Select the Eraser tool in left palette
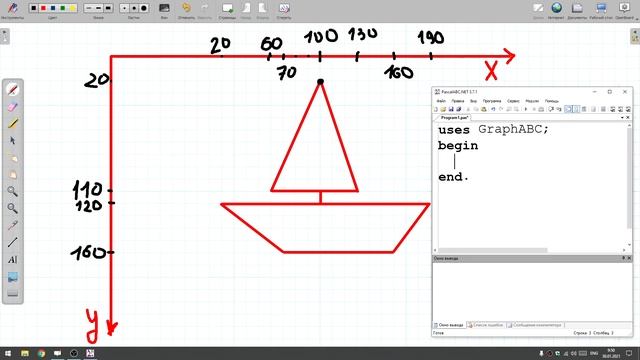640x360 pixels. [13, 107]
